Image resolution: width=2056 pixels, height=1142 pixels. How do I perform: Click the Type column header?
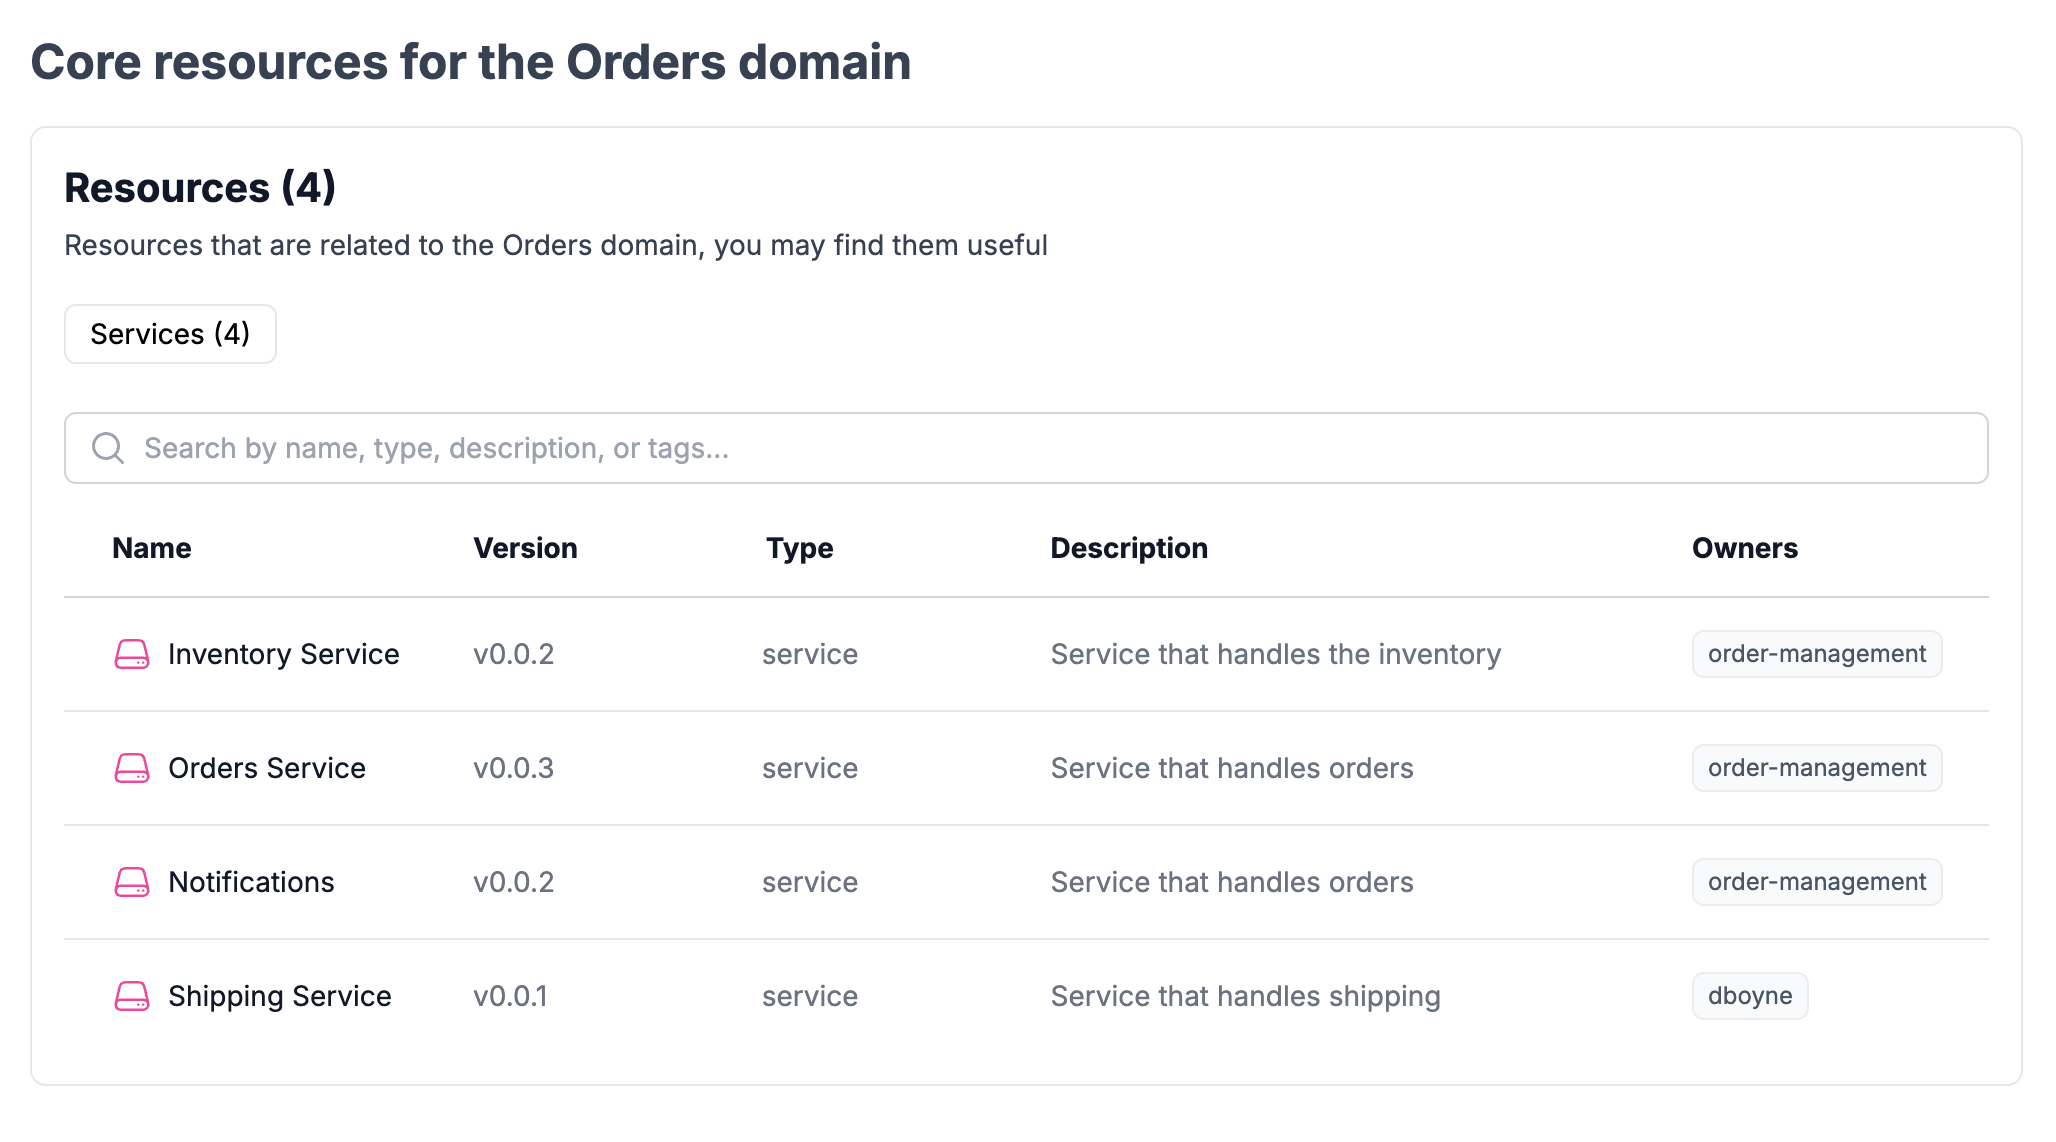point(799,548)
